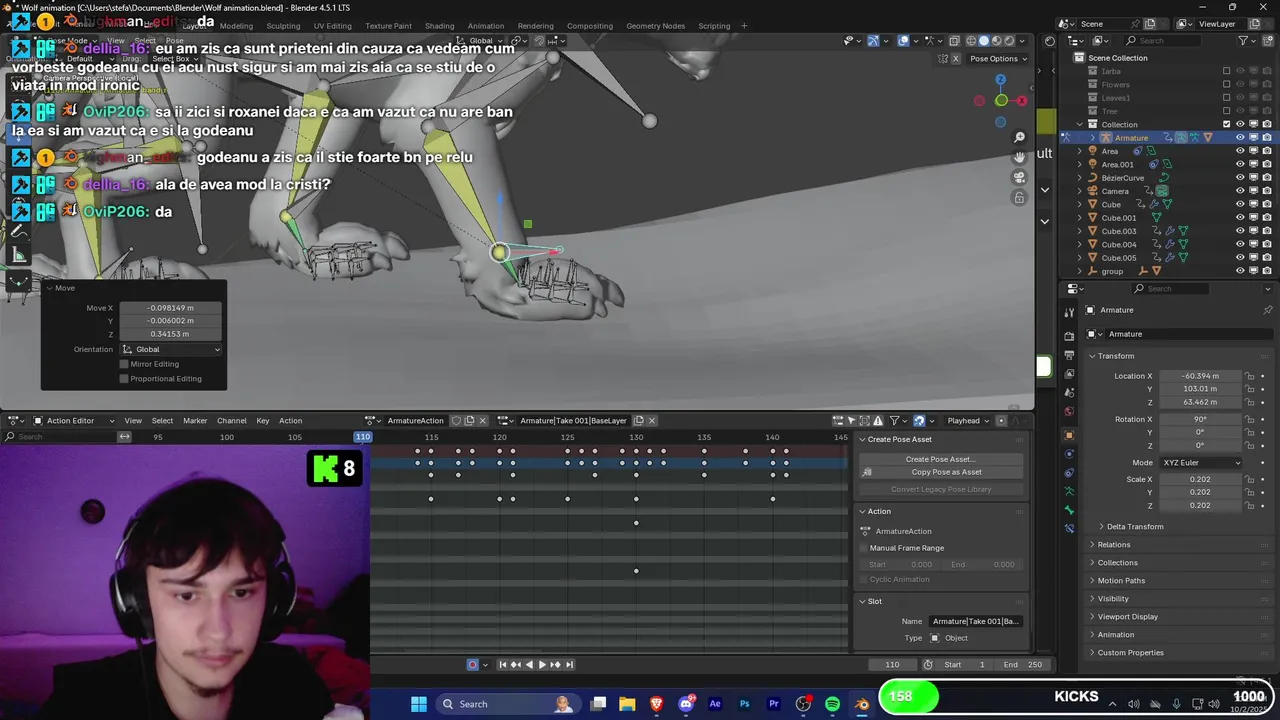
Task: Select rendered viewport shading icon
Action: click(x=1009, y=41)
